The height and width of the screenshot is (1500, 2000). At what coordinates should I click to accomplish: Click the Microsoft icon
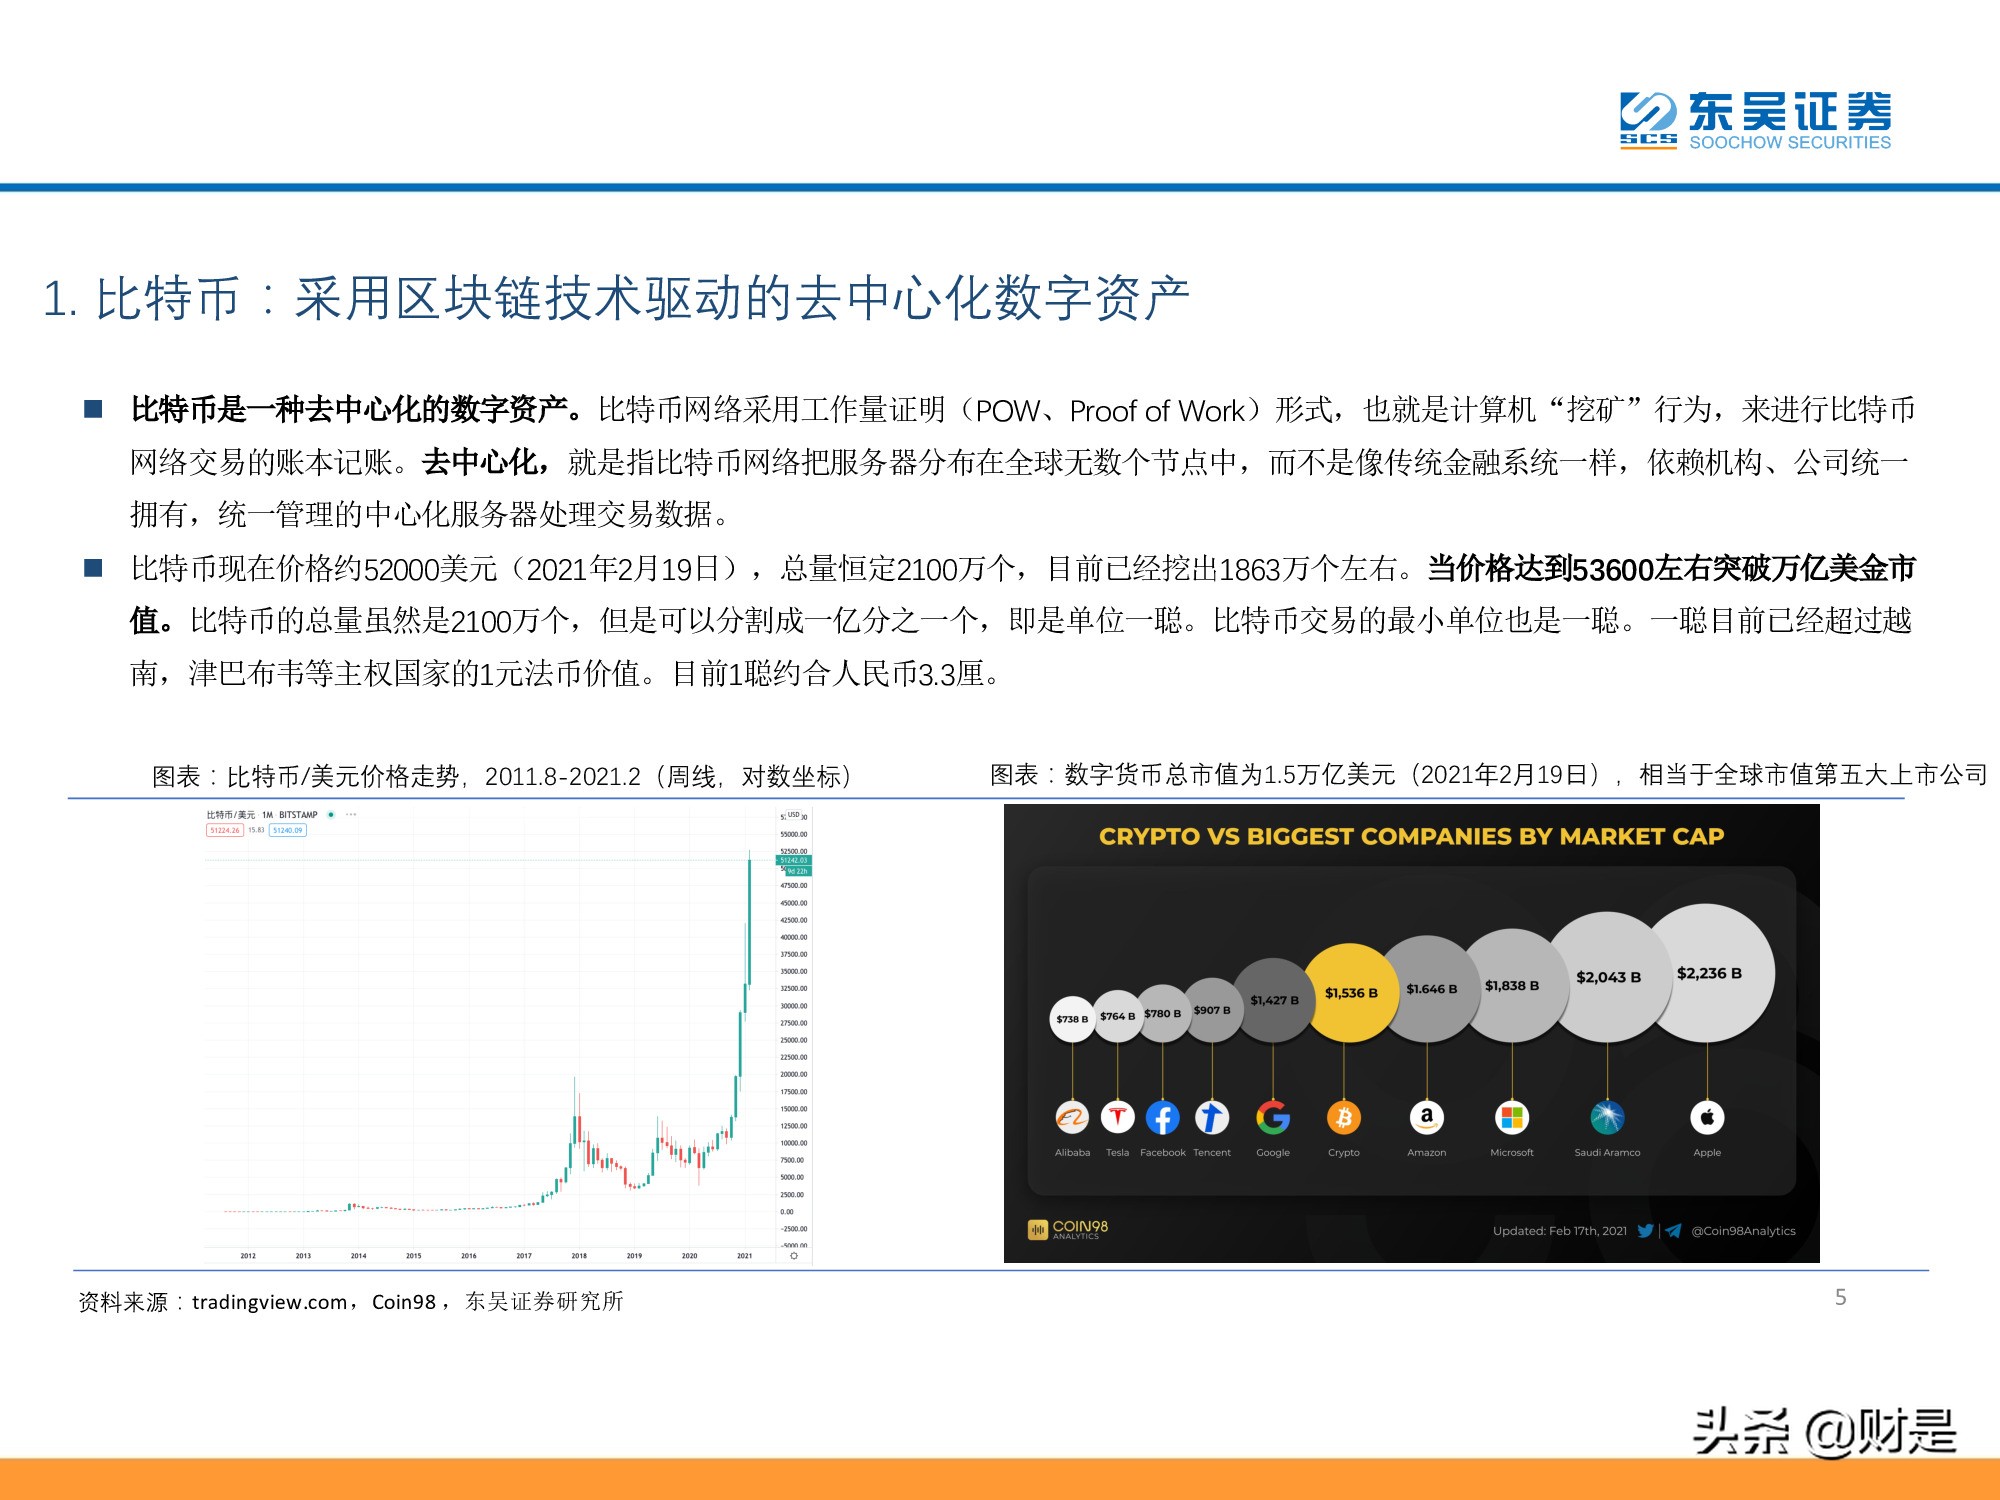tap(1515, 1118)
